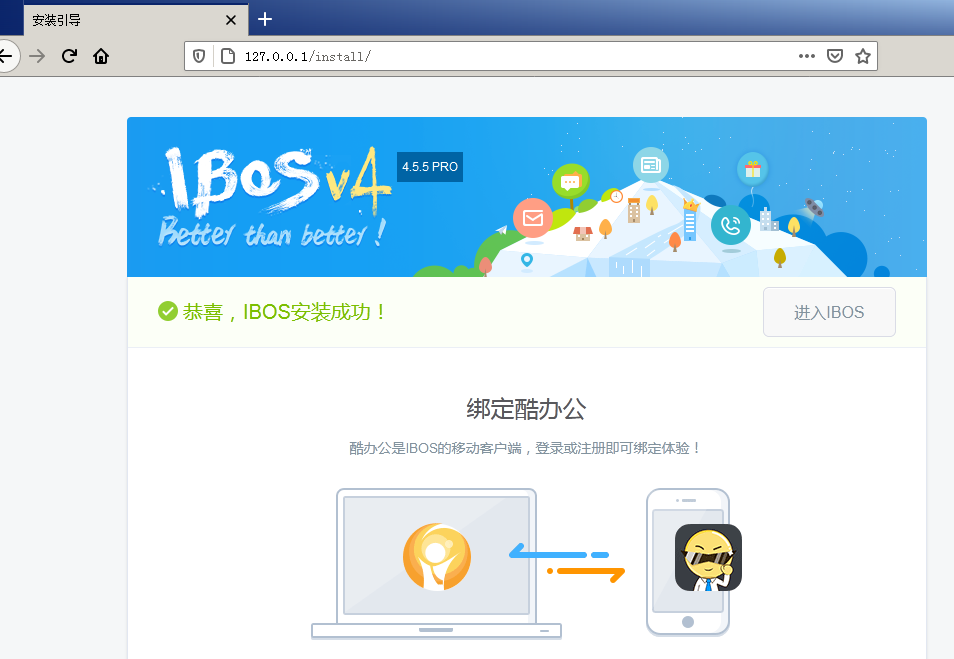The height and width of the screenshot is (659, 954).
Task: Click the green success checkmark icon
Action: coord(167,312)
